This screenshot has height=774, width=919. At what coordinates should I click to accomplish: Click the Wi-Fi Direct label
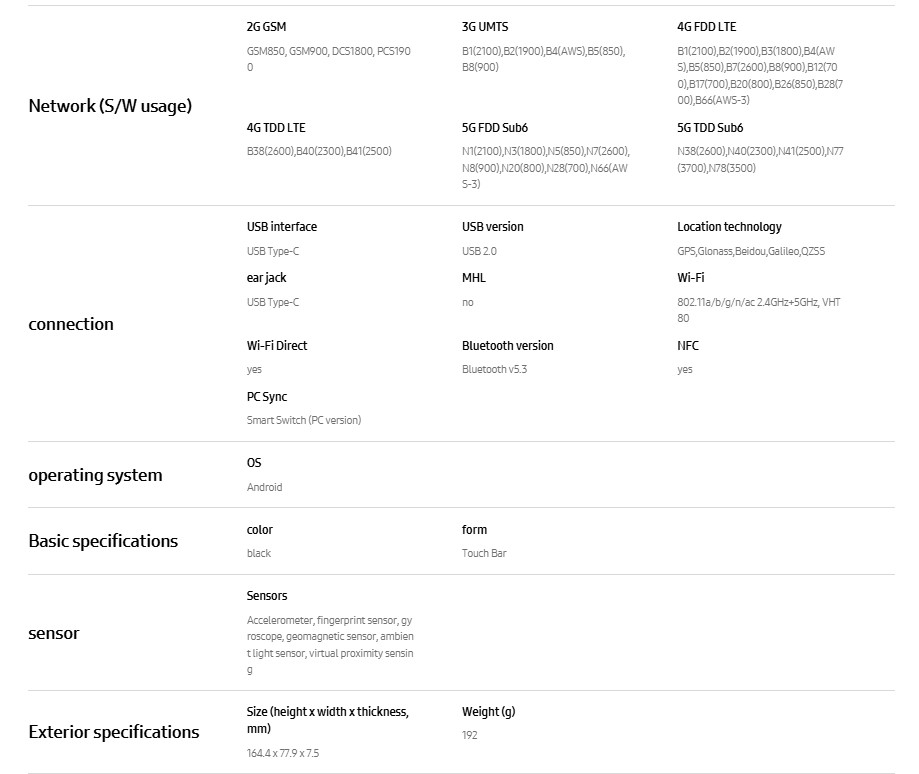tap(277, 346)
